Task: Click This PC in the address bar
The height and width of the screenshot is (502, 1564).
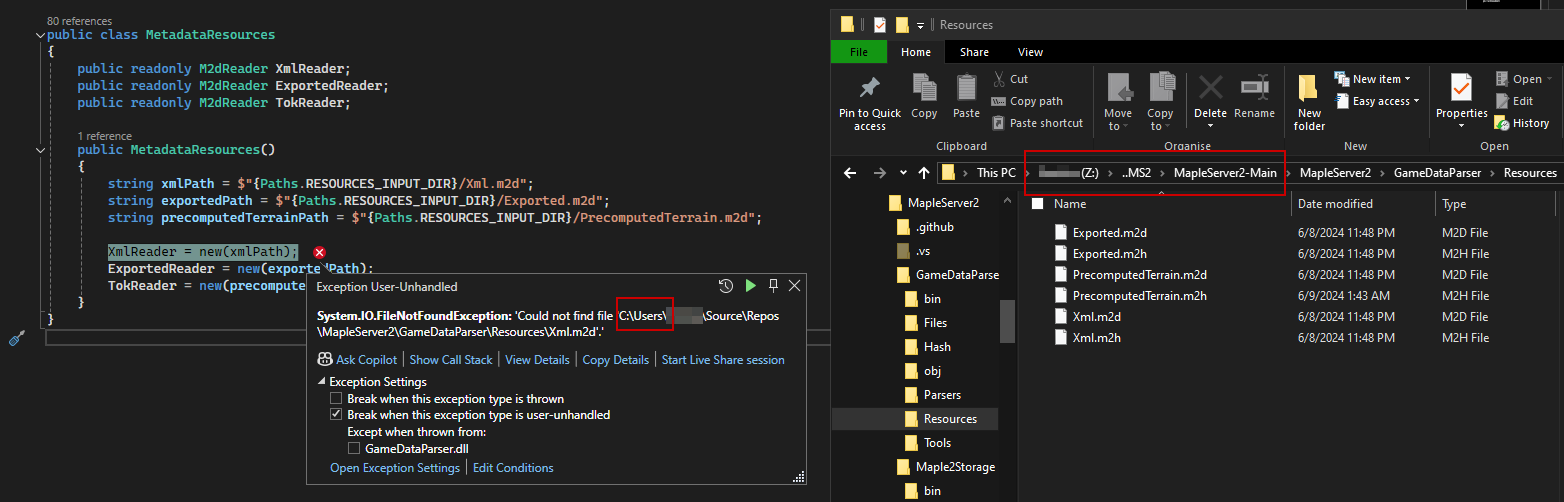Action: 996,173
